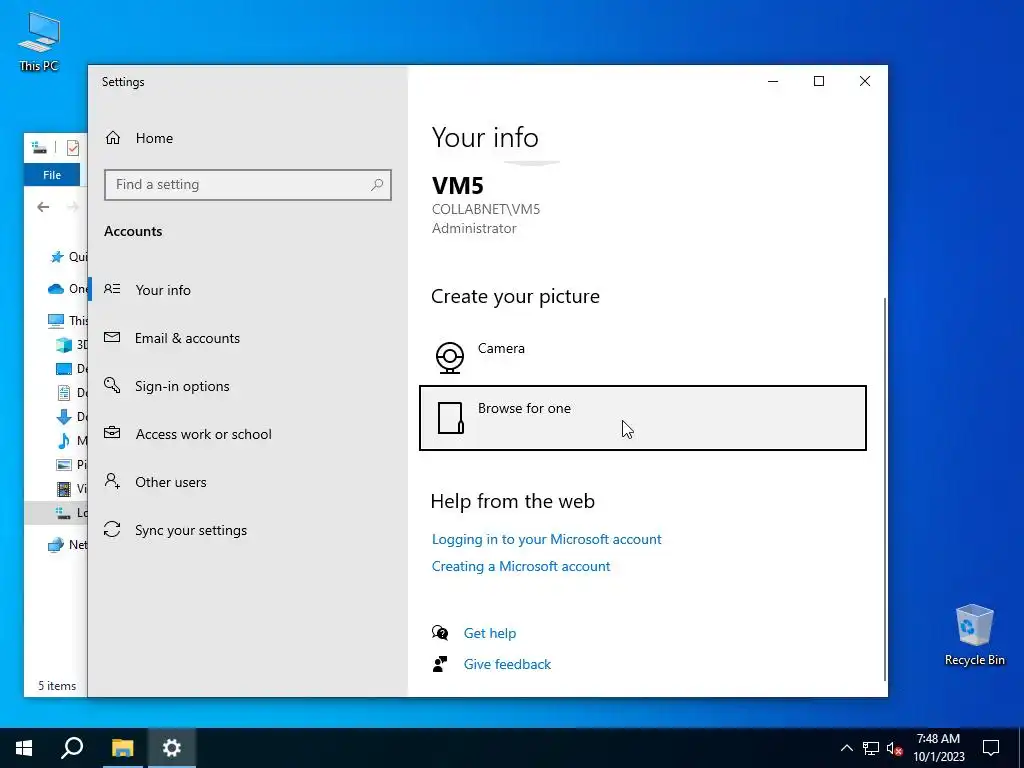Click the Give feedback person icon
Screen dimensions: 1024x768
(x=440, y=664)
